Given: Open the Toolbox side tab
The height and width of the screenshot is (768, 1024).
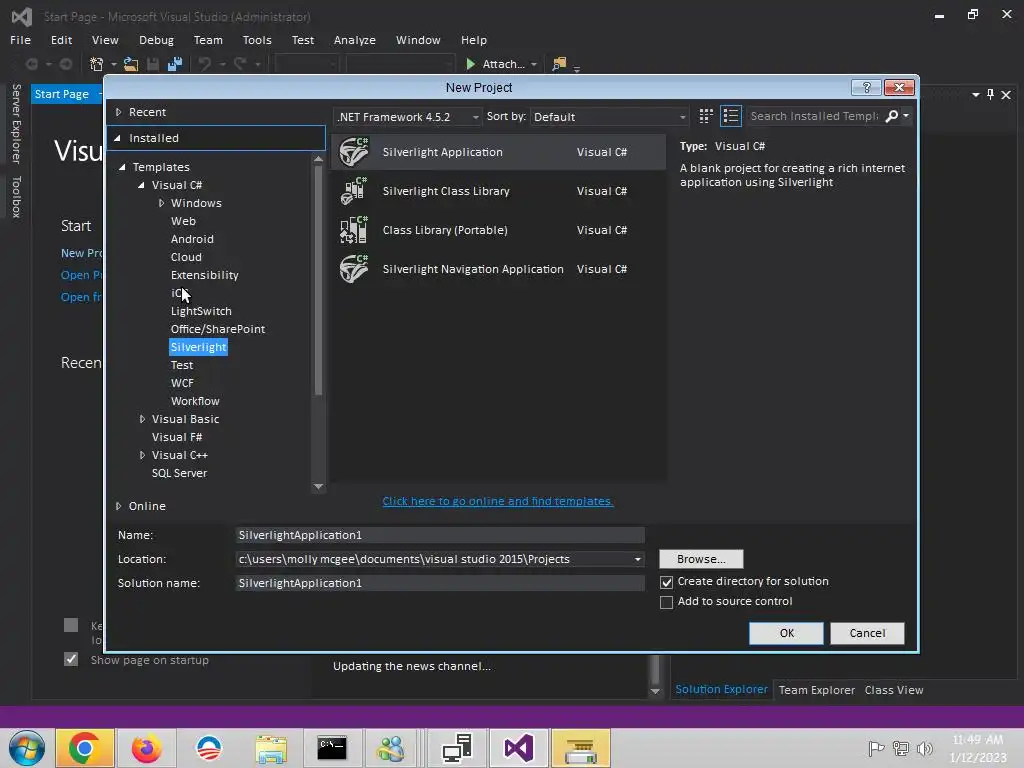Looking at the screenshot, I should [16, 197].
